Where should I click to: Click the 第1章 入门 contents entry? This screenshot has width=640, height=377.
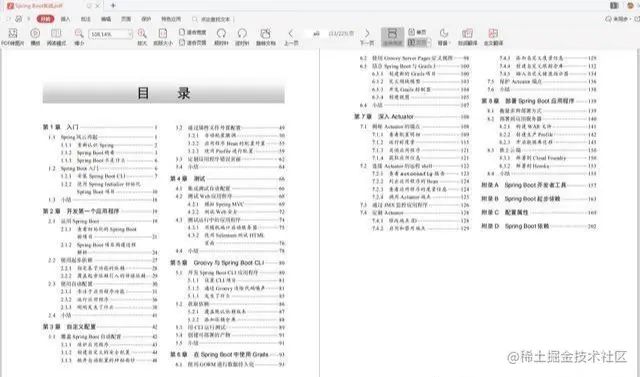click(x=100, y=127)
